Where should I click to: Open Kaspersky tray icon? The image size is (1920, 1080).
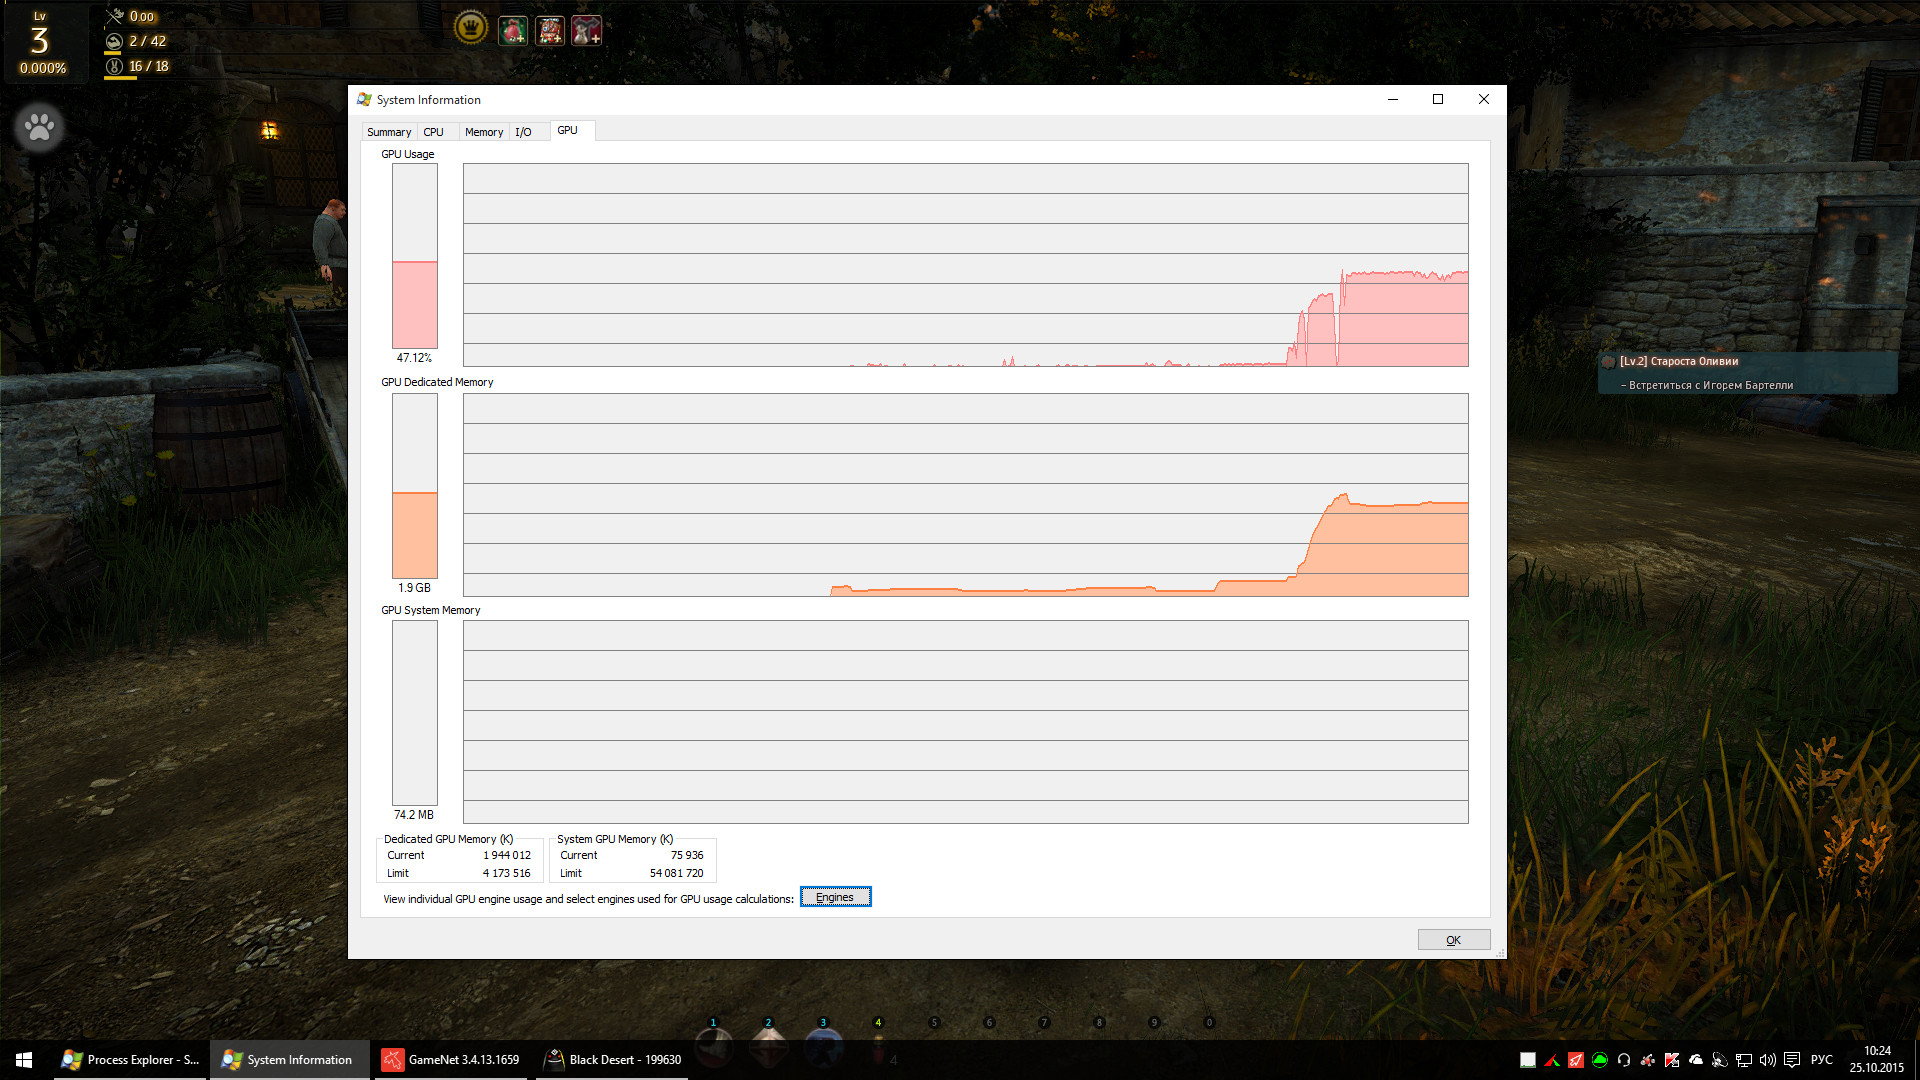(1672, 1060)
